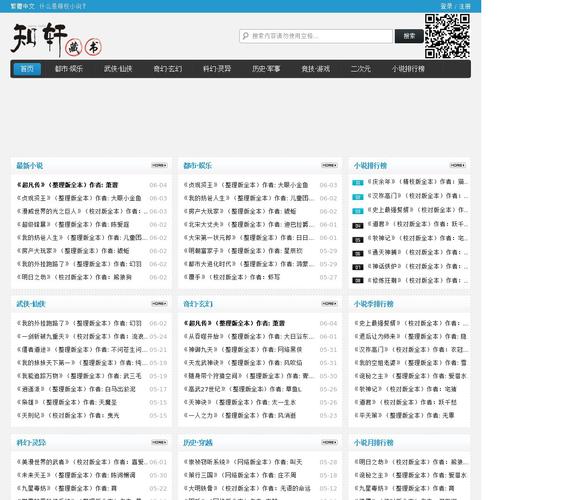The height and width of the screenshot is (500, 564).
Task: Open 《我的空姐老婆》 in the 小说季排行榜 list
Action: tap(410, 363)
